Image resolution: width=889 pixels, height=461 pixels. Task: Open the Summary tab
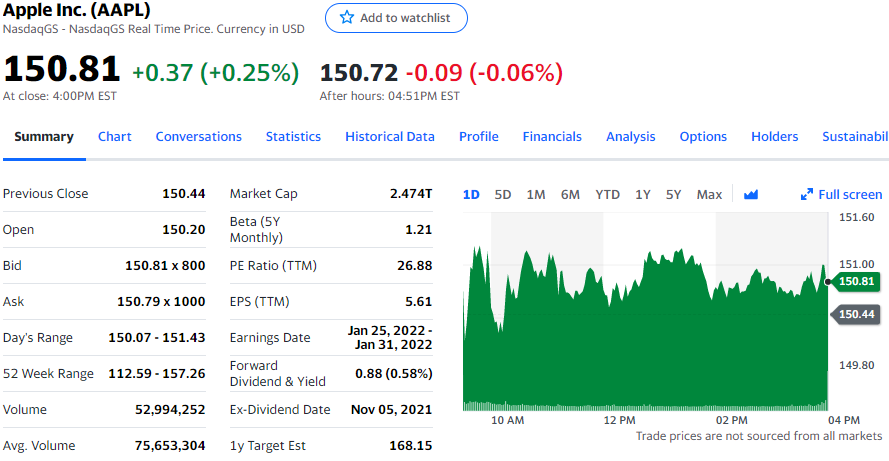click(x=44, y=137)
